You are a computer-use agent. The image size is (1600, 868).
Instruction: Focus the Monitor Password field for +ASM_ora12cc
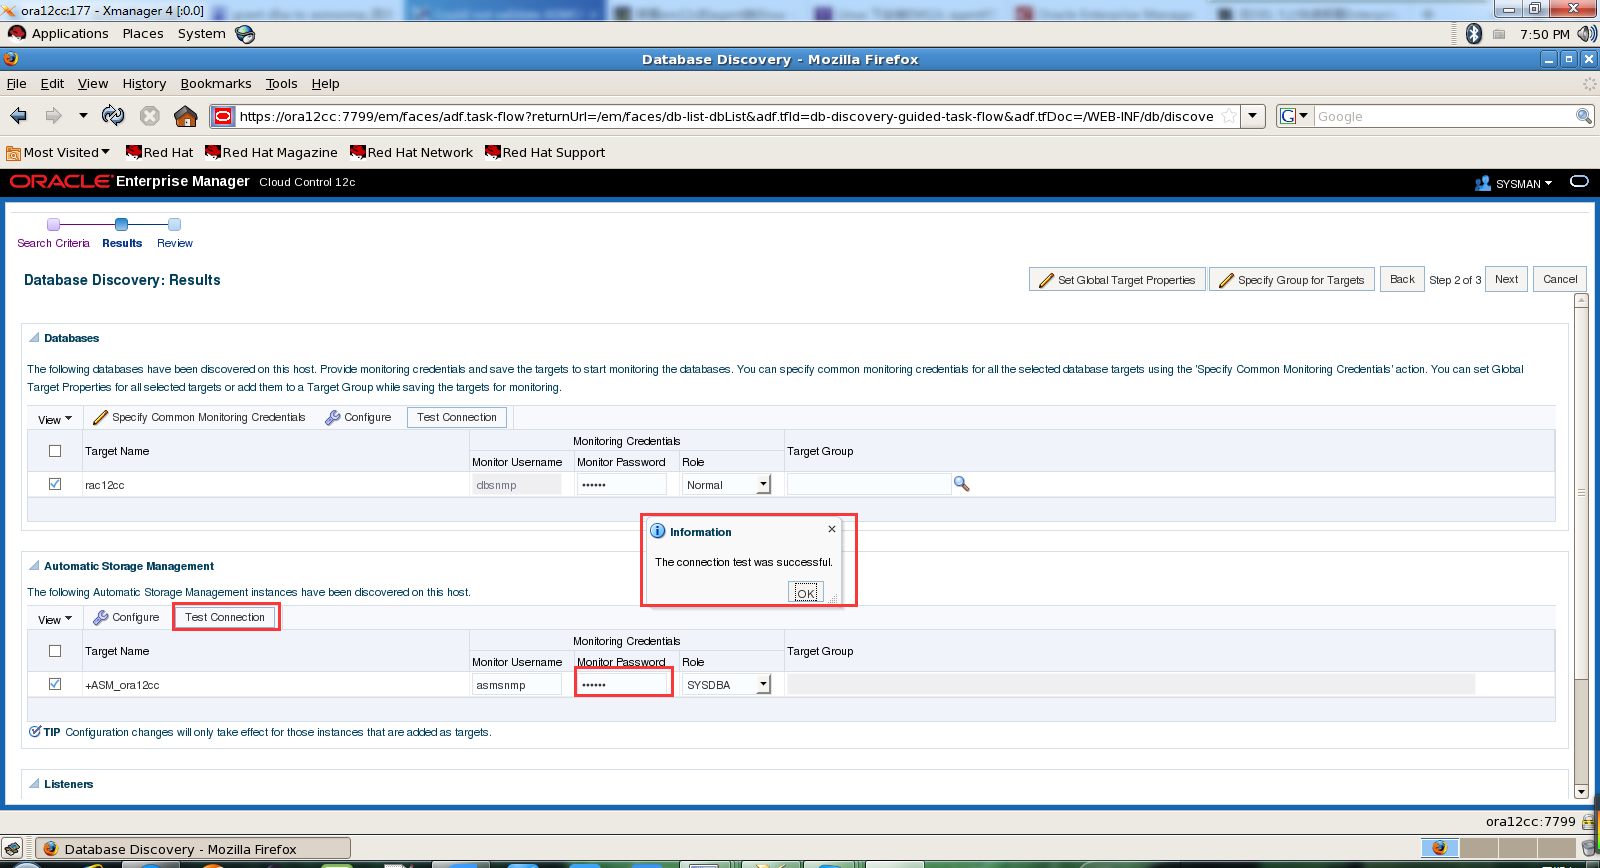click(621, 684)
